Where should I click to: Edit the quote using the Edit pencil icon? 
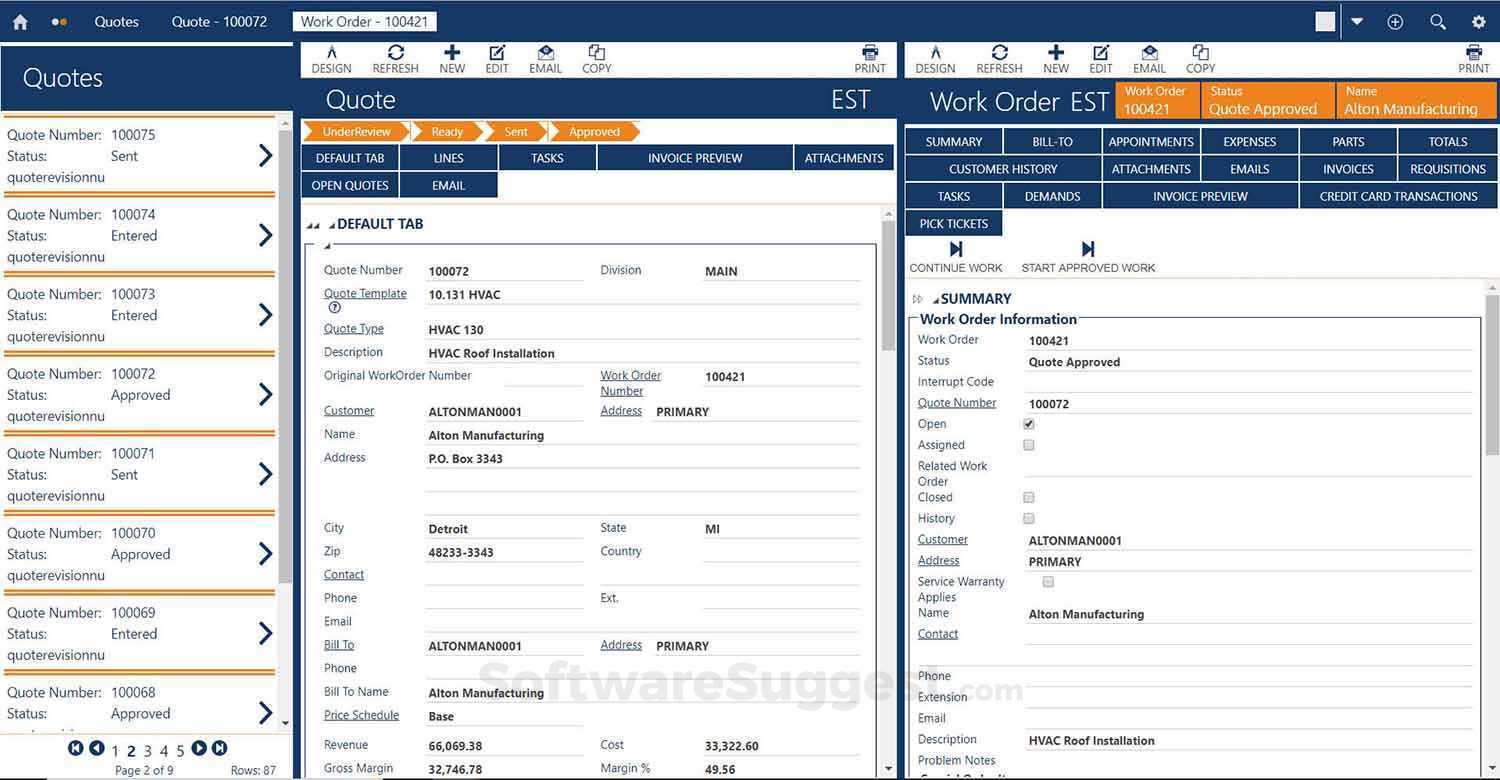coord(497,57)
